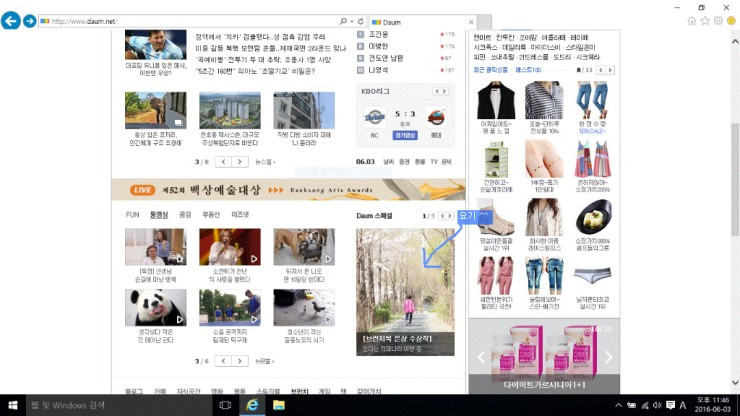The height and width of the screenshot is (416, 740).
Task: Open the blue jeans 50% SALE item
Action: pos(593,100)
